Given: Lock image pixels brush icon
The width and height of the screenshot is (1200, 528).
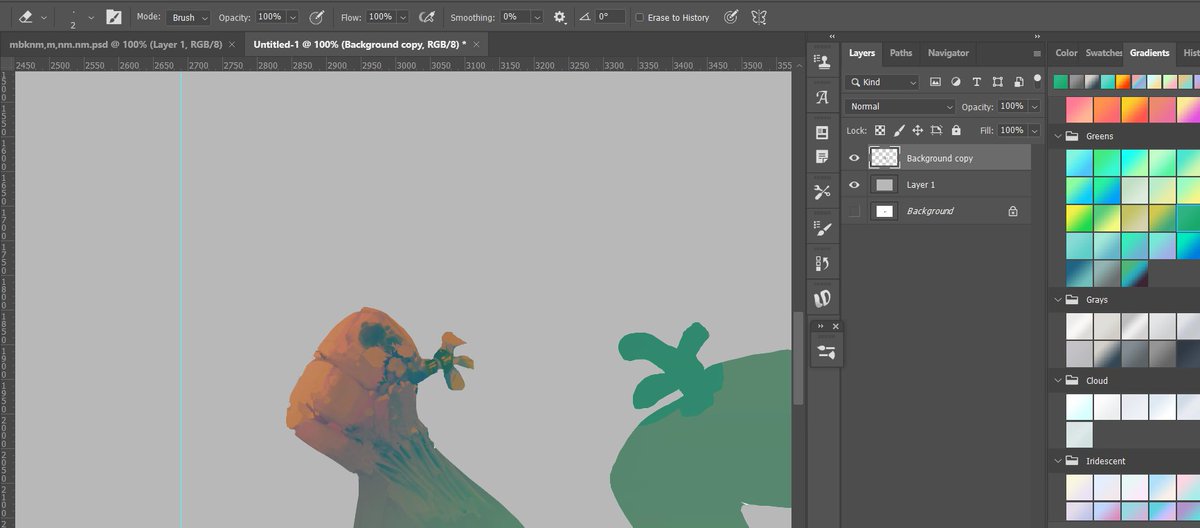Looking at the screenshot, I should (899, 130).
